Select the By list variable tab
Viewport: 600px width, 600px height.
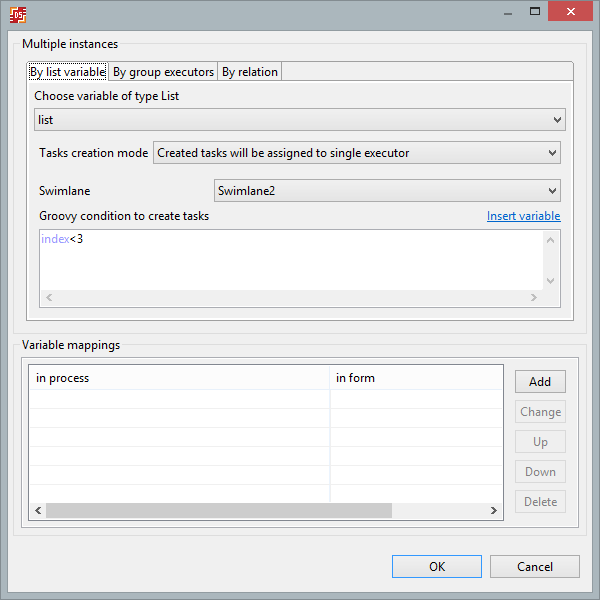pos(68,72)
